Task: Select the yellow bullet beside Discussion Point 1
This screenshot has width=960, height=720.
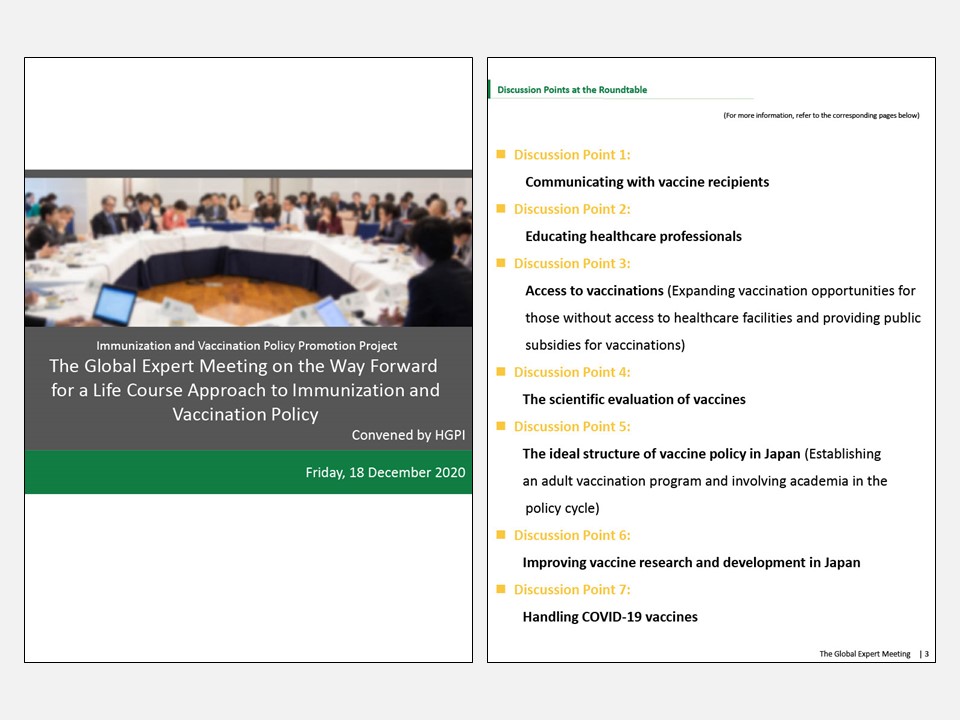Action: (x=501, y=154)
